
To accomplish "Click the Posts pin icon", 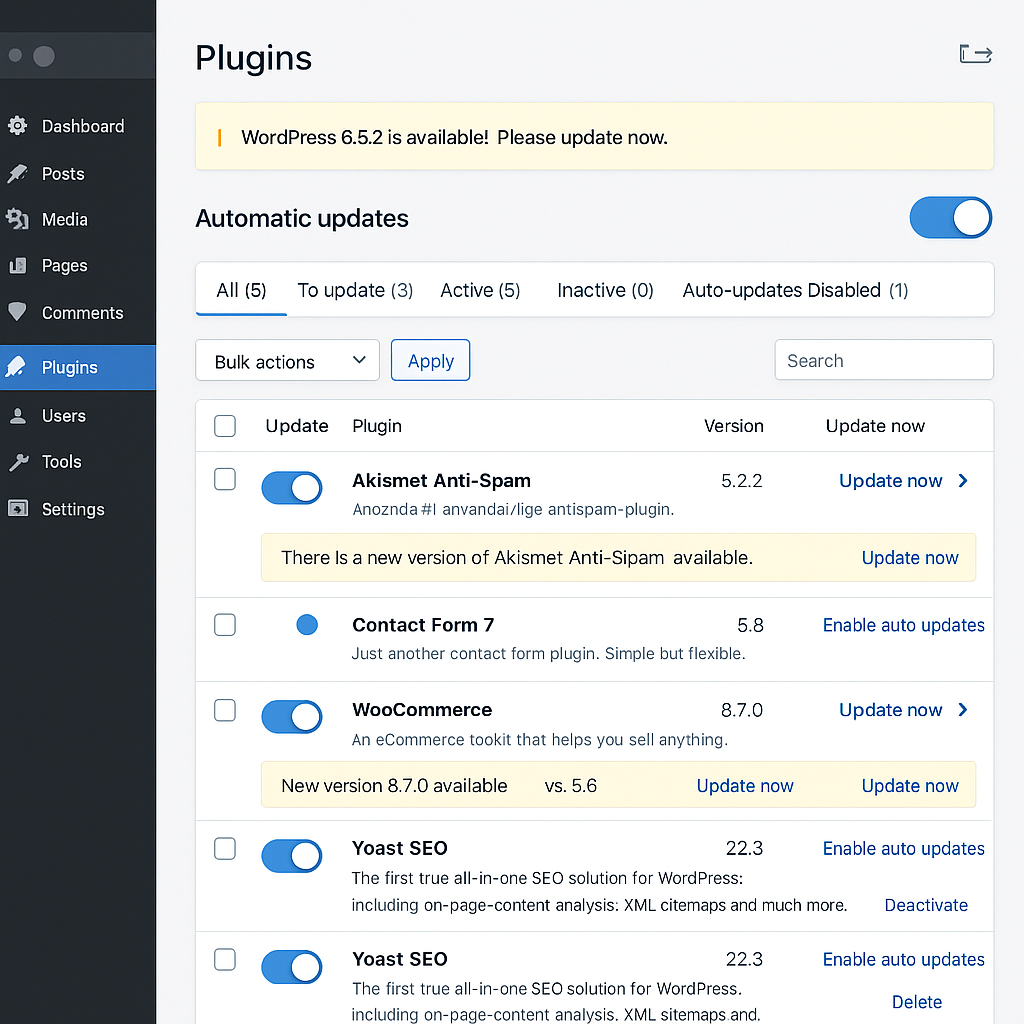I will (x=18, y=173).
